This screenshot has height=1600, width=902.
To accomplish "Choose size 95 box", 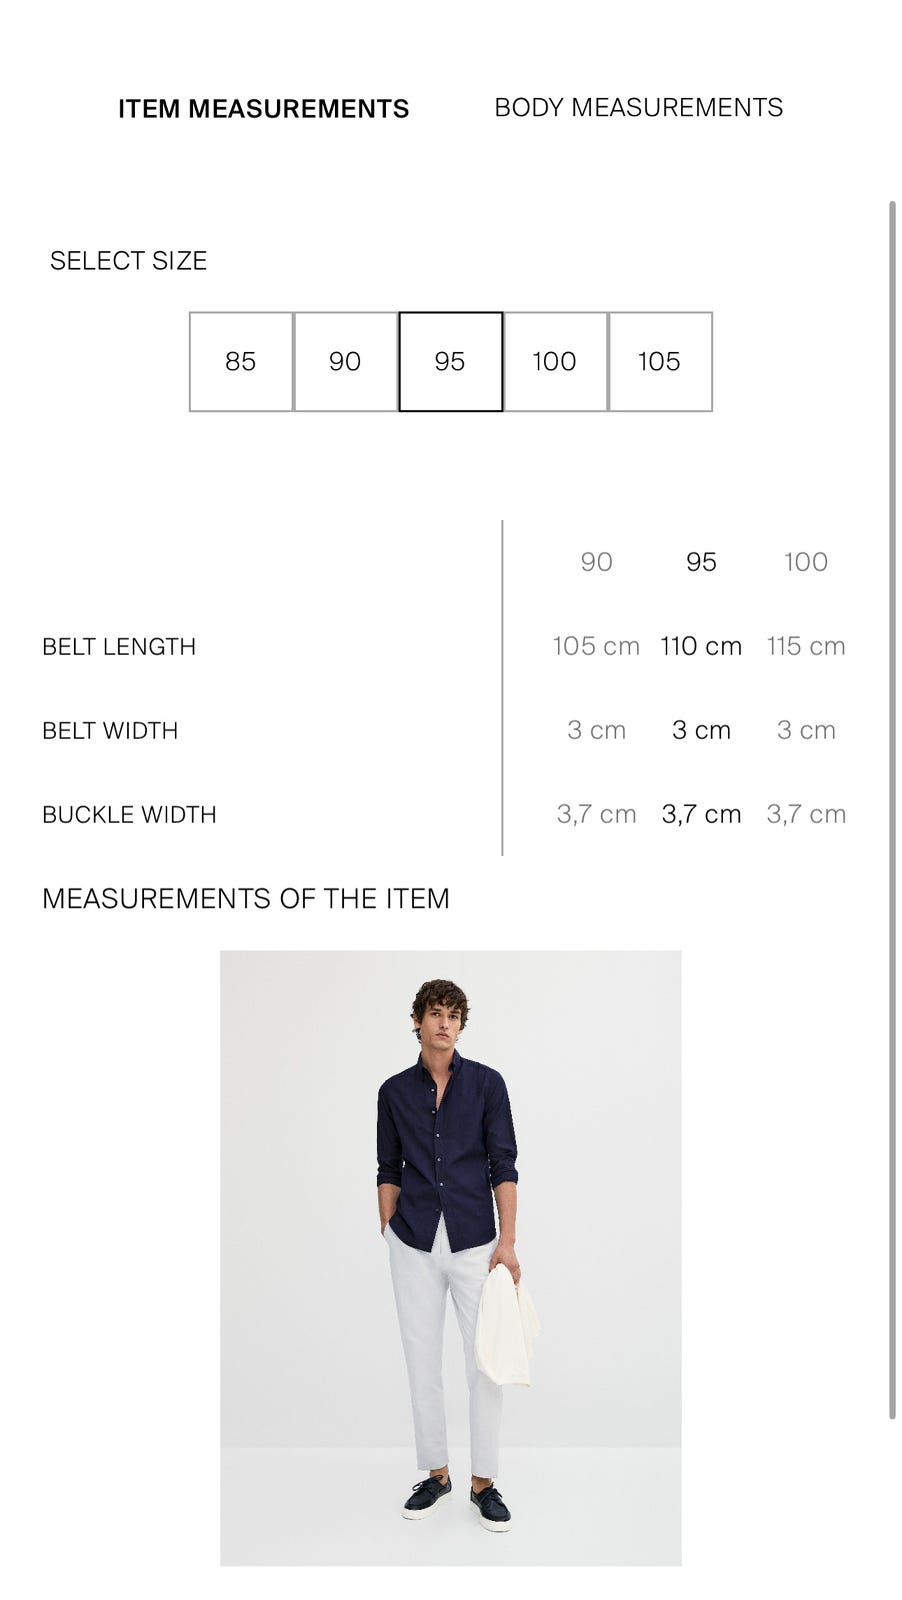I will click(450, 361).
